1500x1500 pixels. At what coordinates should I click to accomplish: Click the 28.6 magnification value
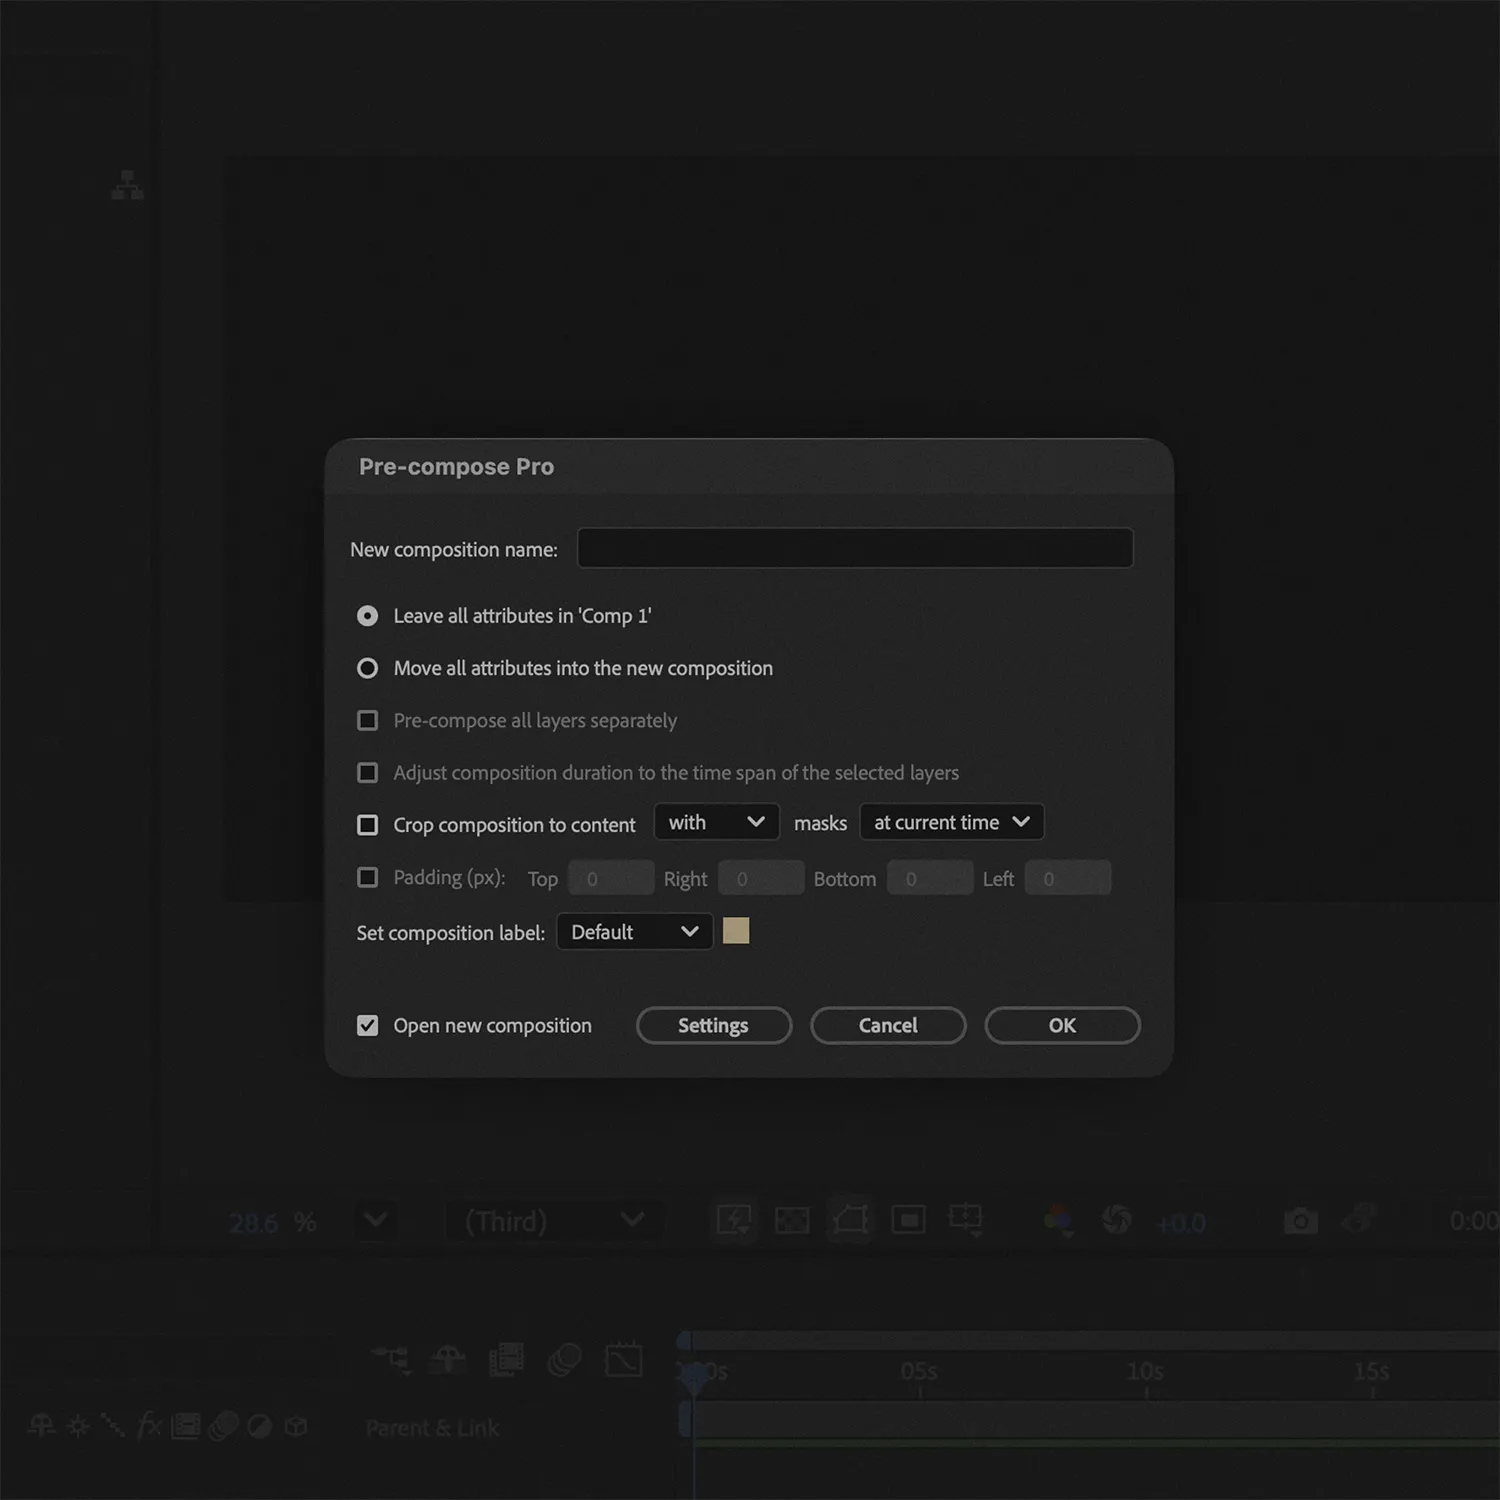(254, 1223)
